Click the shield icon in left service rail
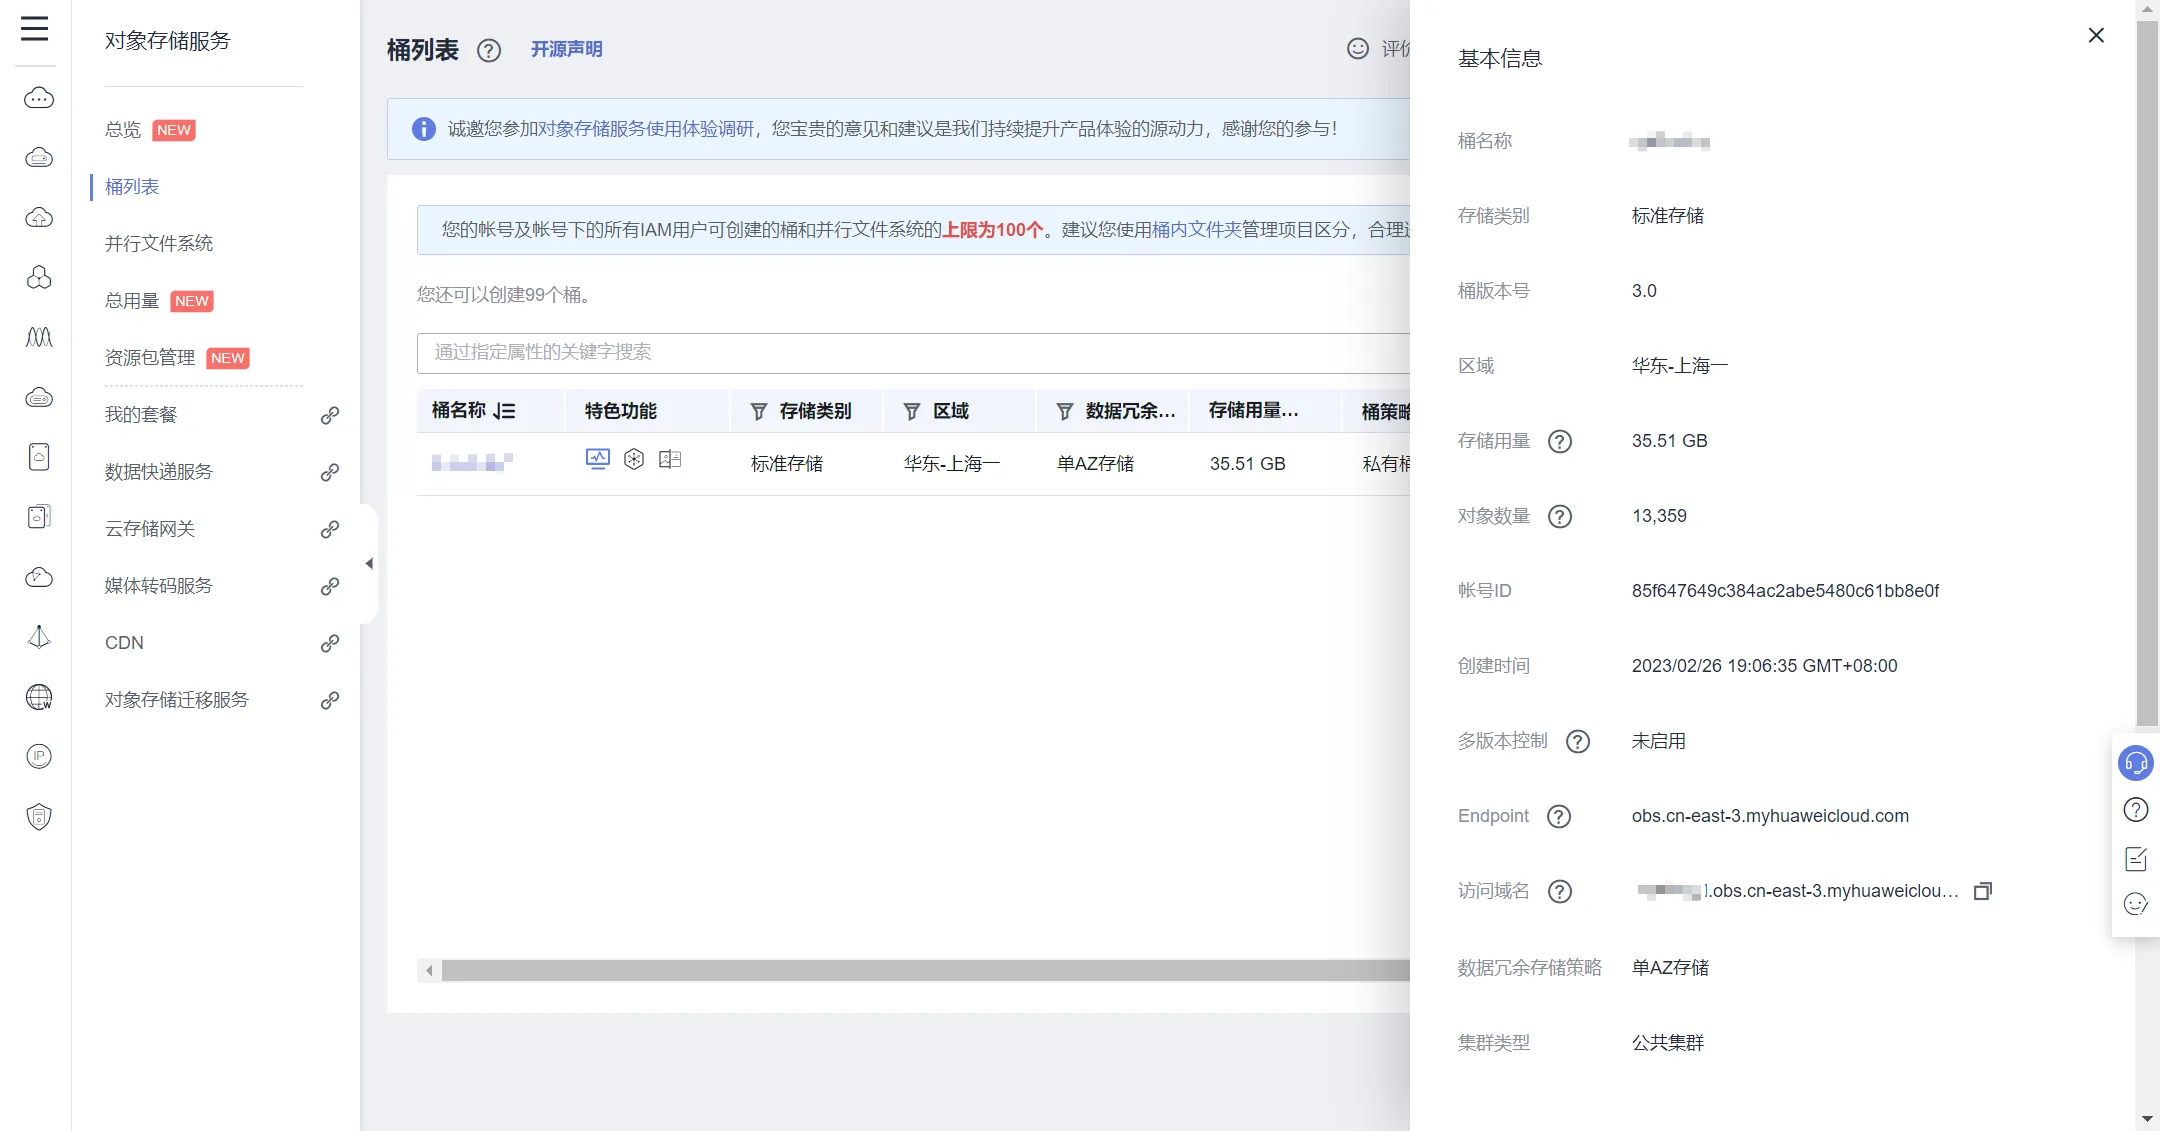The image size is (2160, 1131). 38,817
